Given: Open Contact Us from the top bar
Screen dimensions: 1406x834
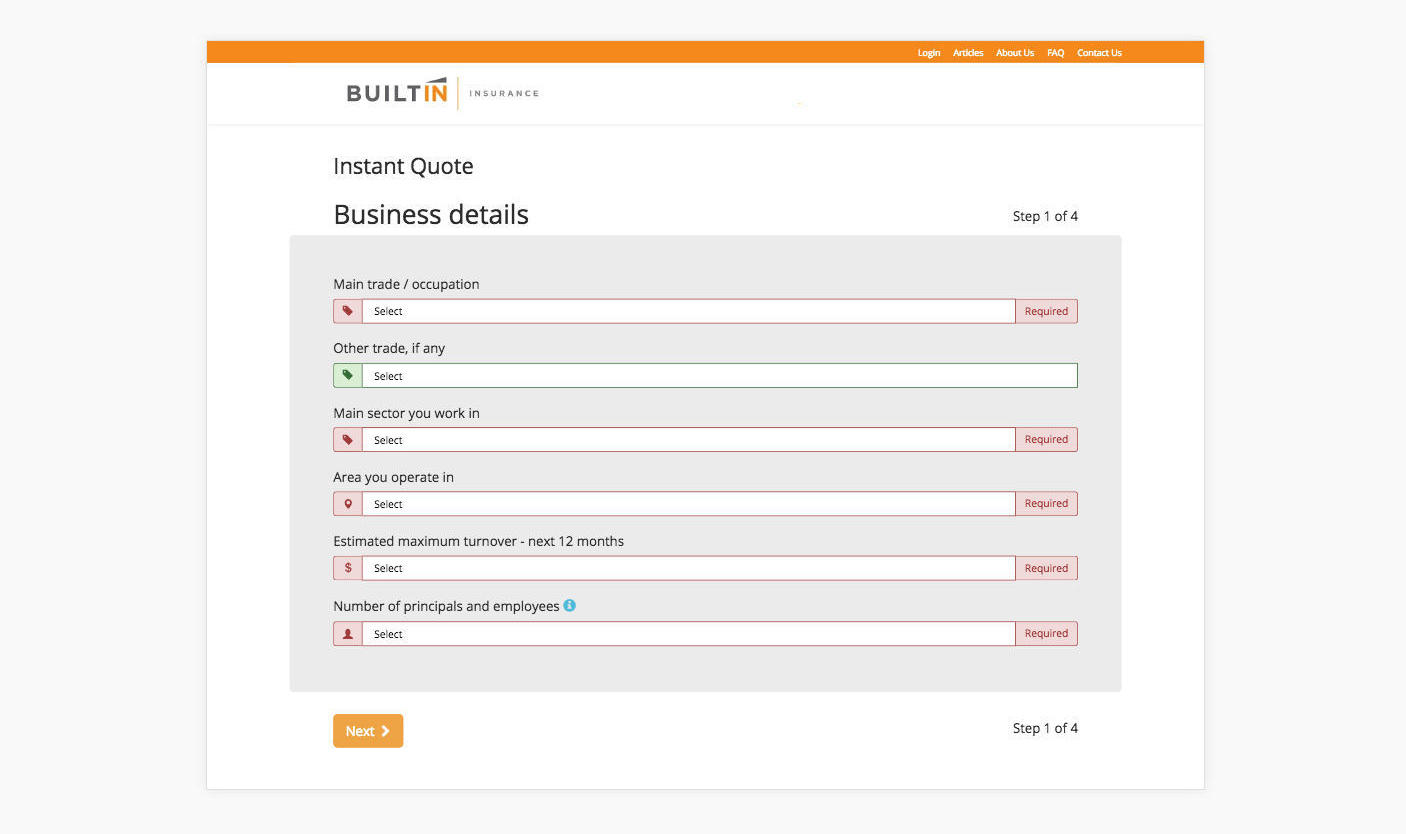Looking at the screenshot, I should coord(1099,53).
